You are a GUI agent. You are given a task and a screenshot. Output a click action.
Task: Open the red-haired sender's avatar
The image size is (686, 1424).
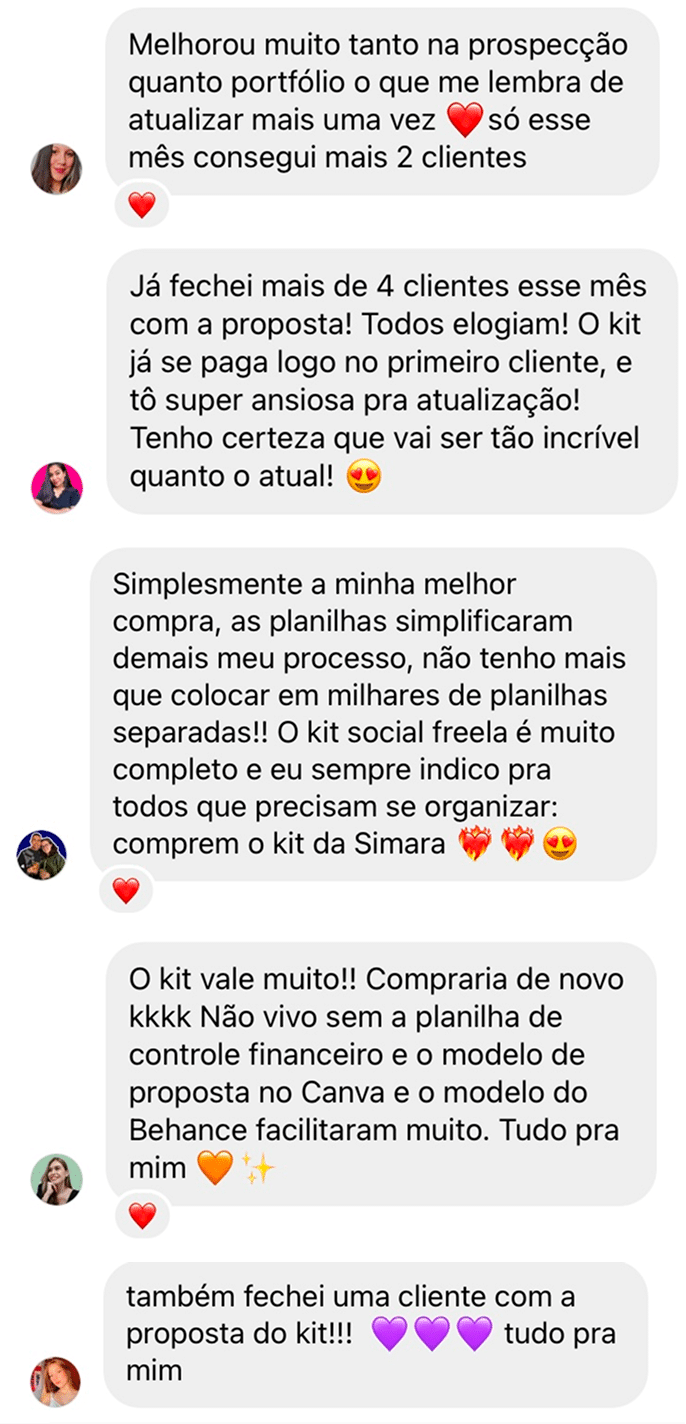pos(56,1382)
